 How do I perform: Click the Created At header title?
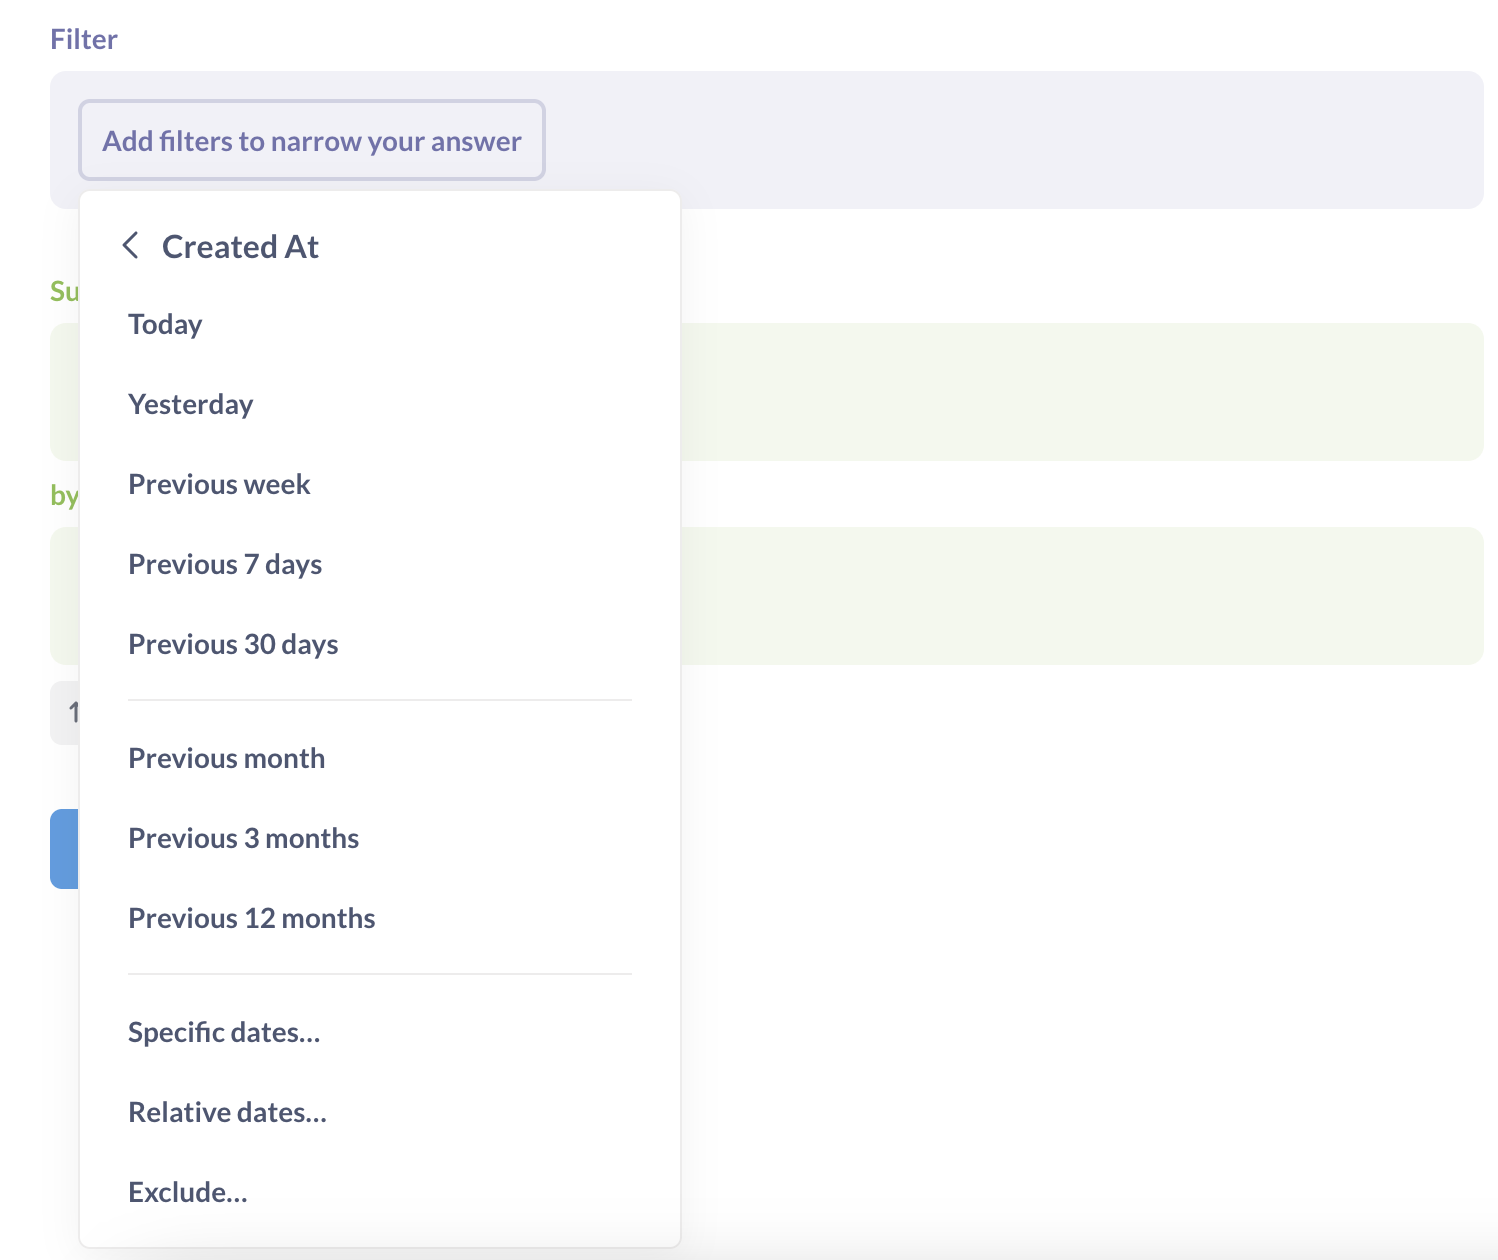(240, 247)
